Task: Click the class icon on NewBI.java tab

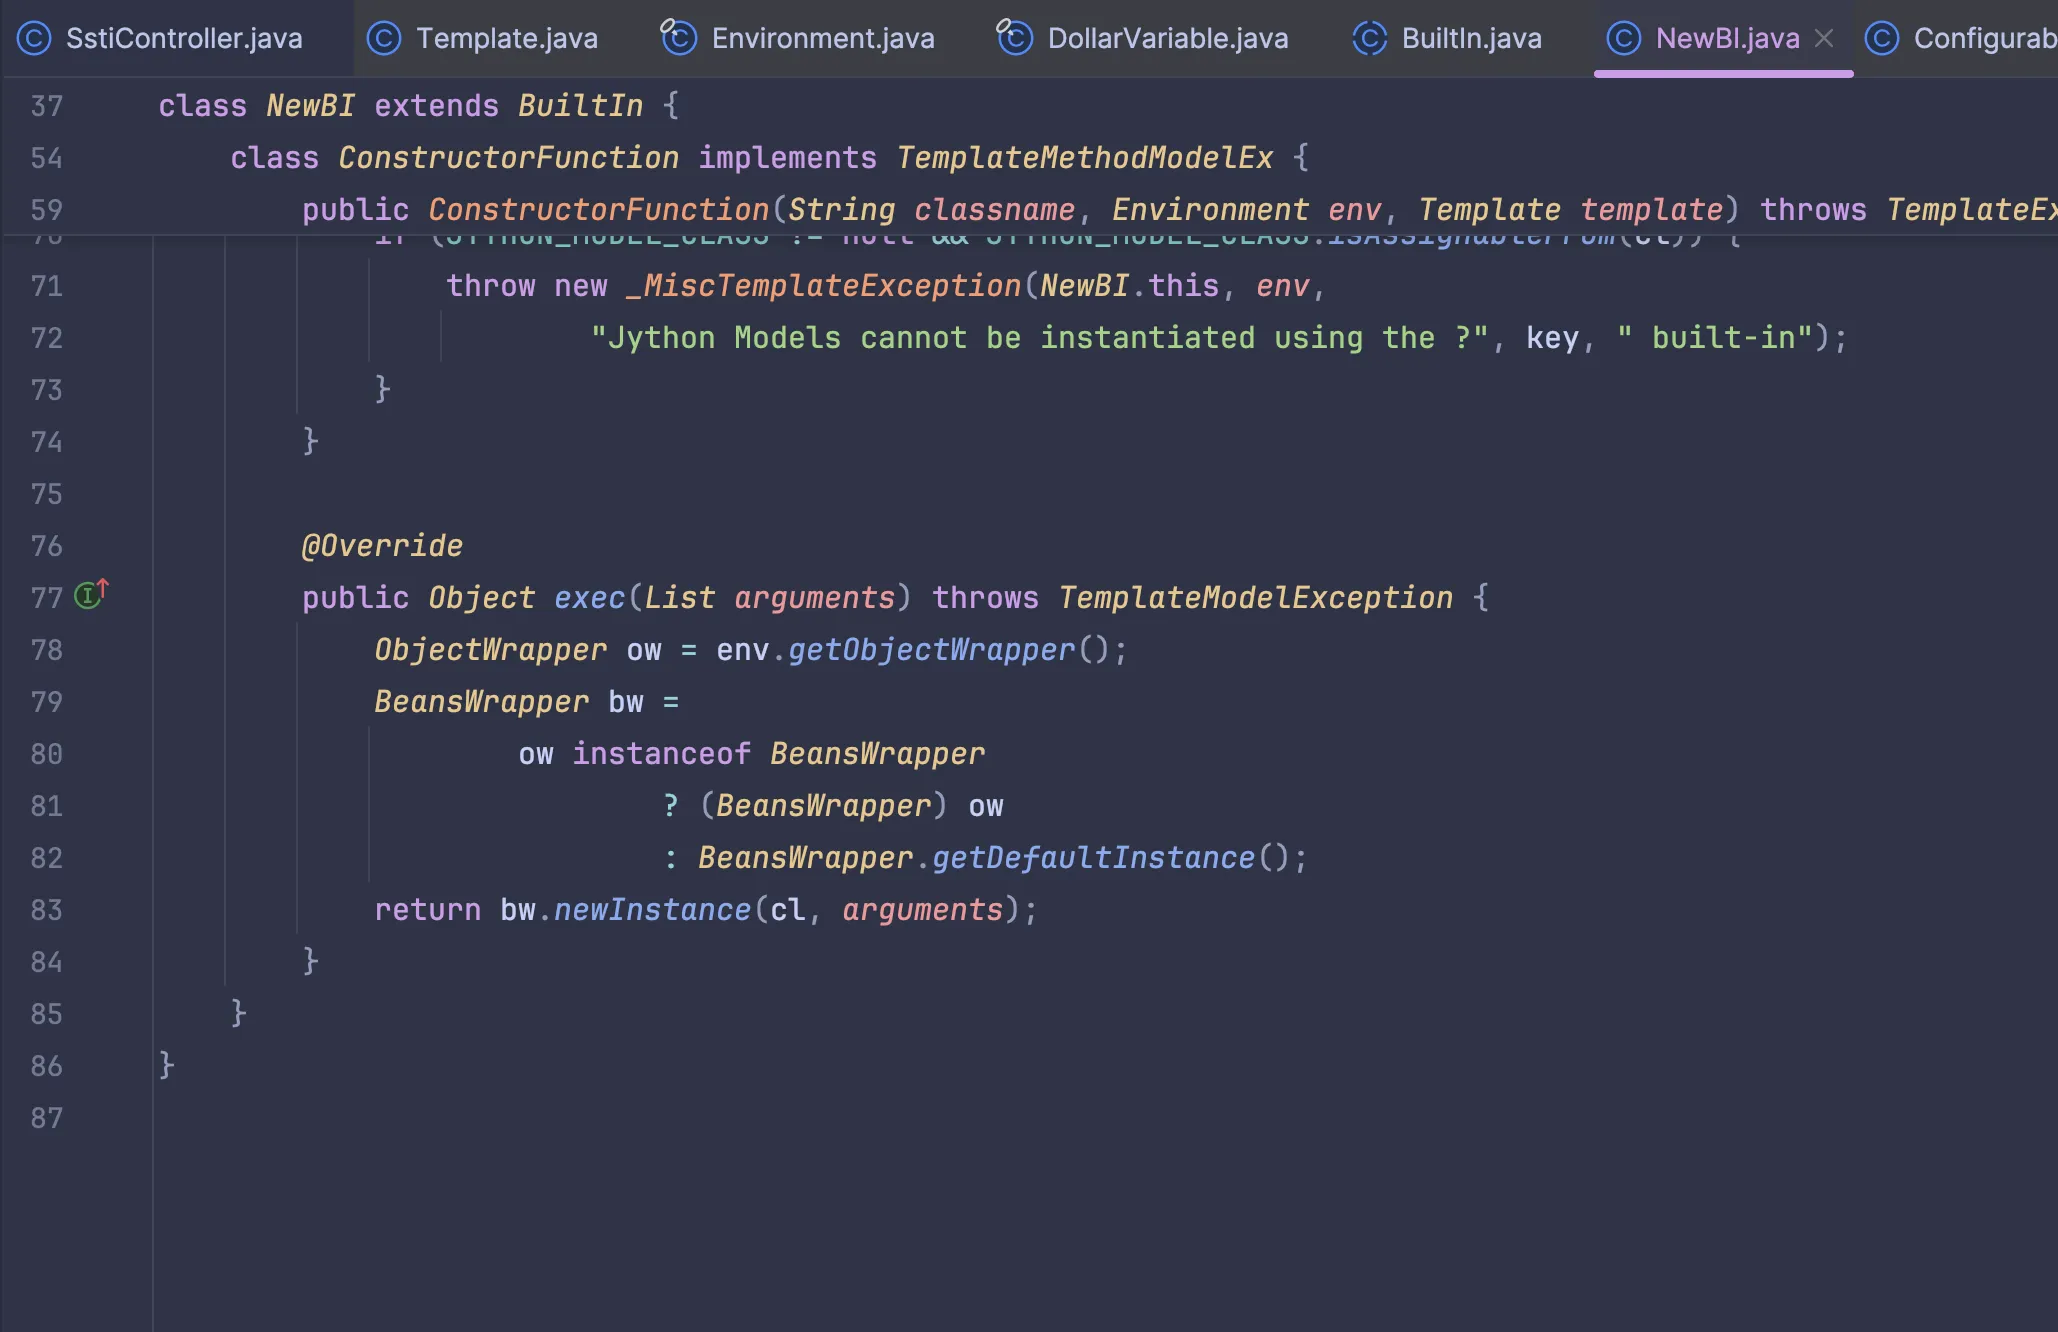Action: [x=1624, y=38]
